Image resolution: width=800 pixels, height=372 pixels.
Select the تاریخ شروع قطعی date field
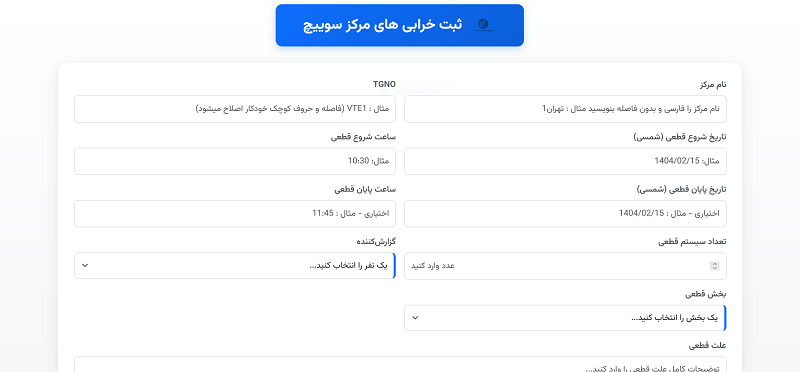click(x=565, y=161)
